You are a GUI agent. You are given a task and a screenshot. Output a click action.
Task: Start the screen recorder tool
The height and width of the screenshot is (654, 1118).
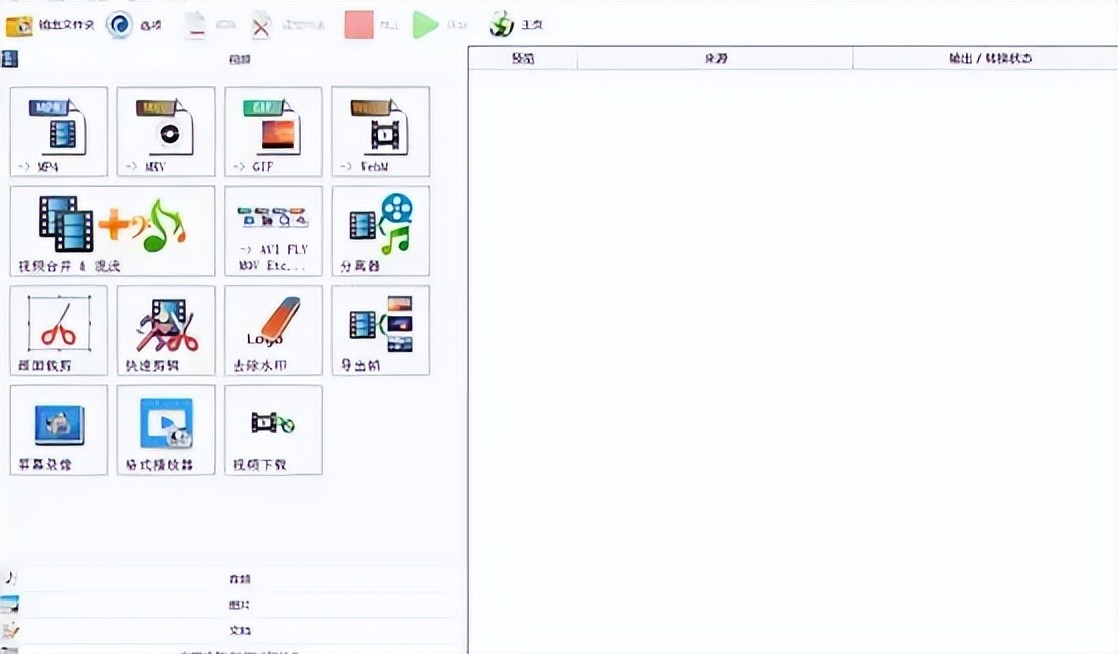point(58,430)
